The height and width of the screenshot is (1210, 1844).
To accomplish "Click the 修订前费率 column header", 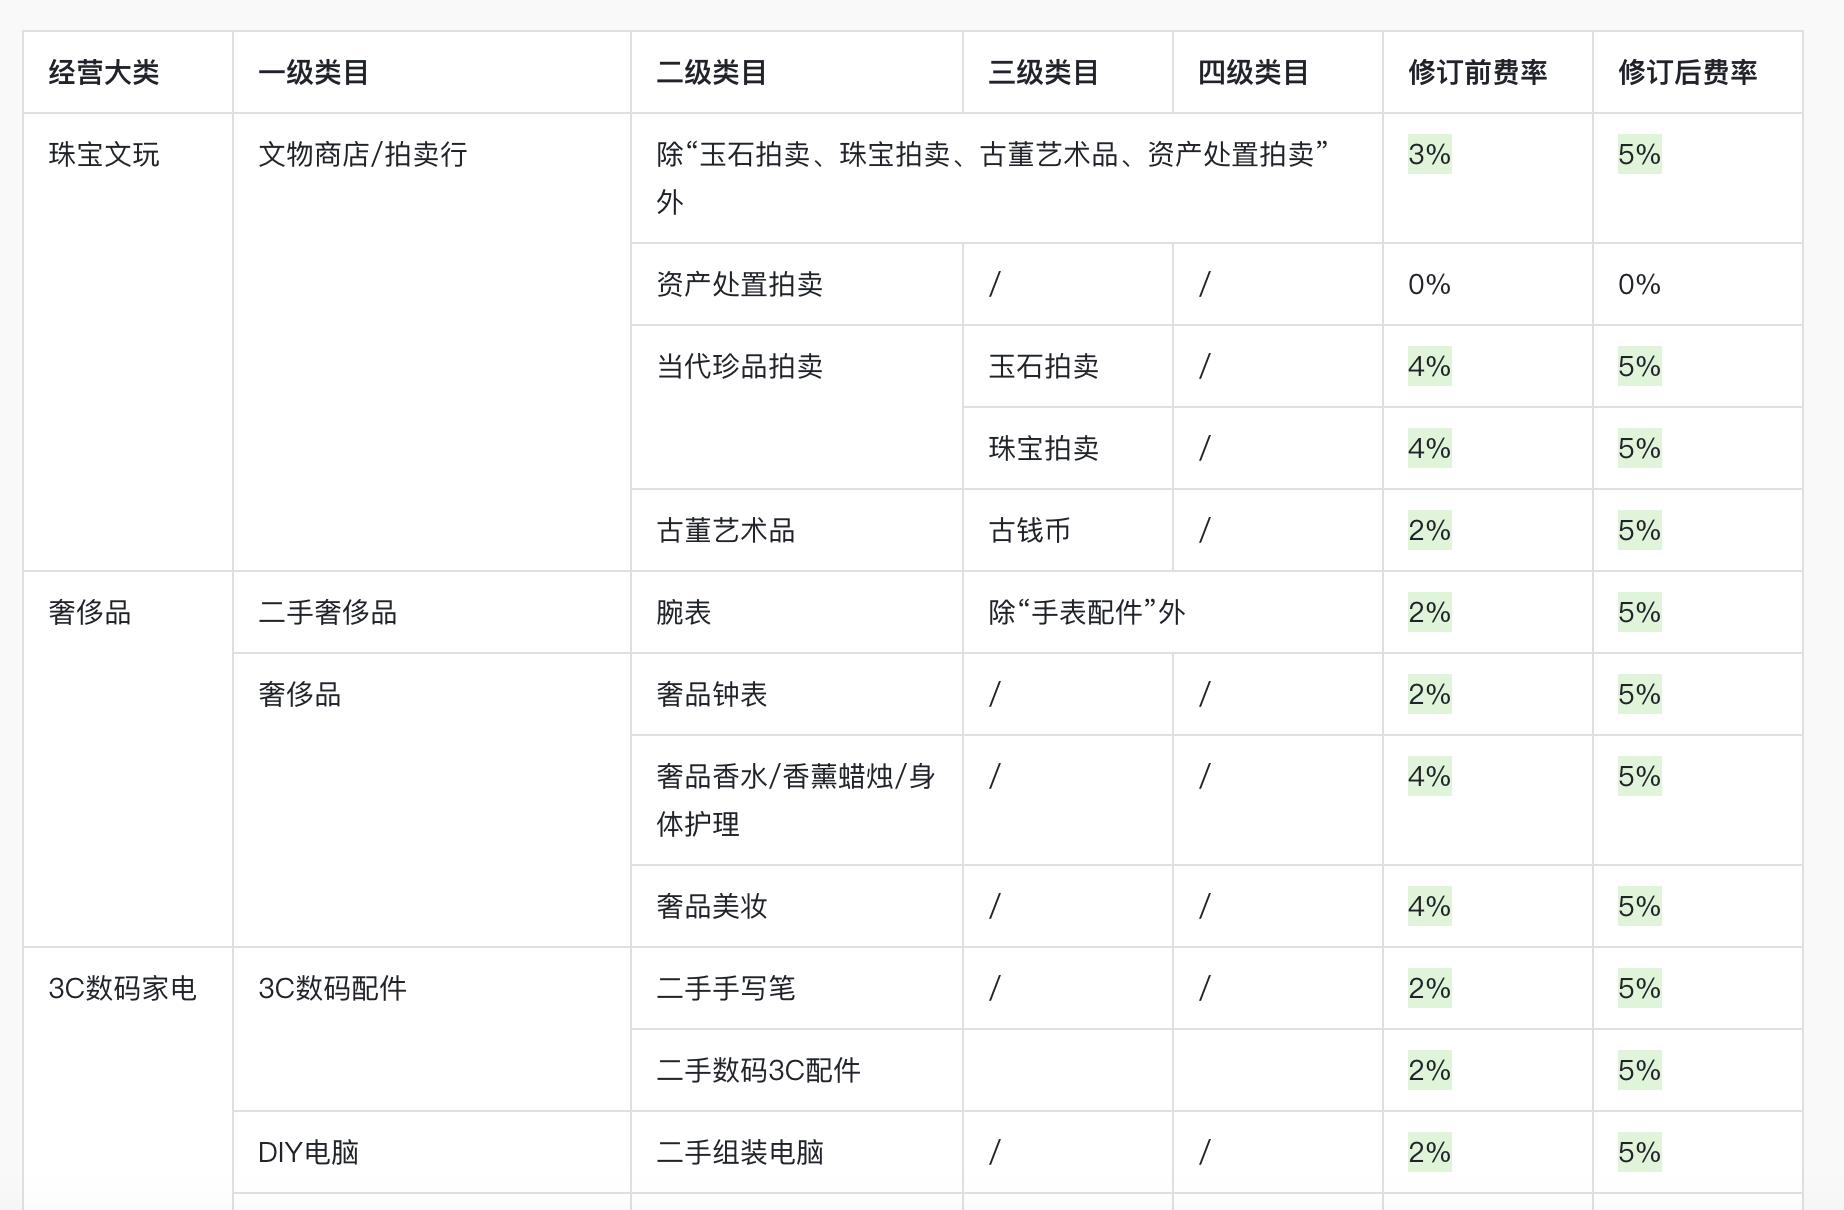I will pyautogui.click(x=1477, y=73).
